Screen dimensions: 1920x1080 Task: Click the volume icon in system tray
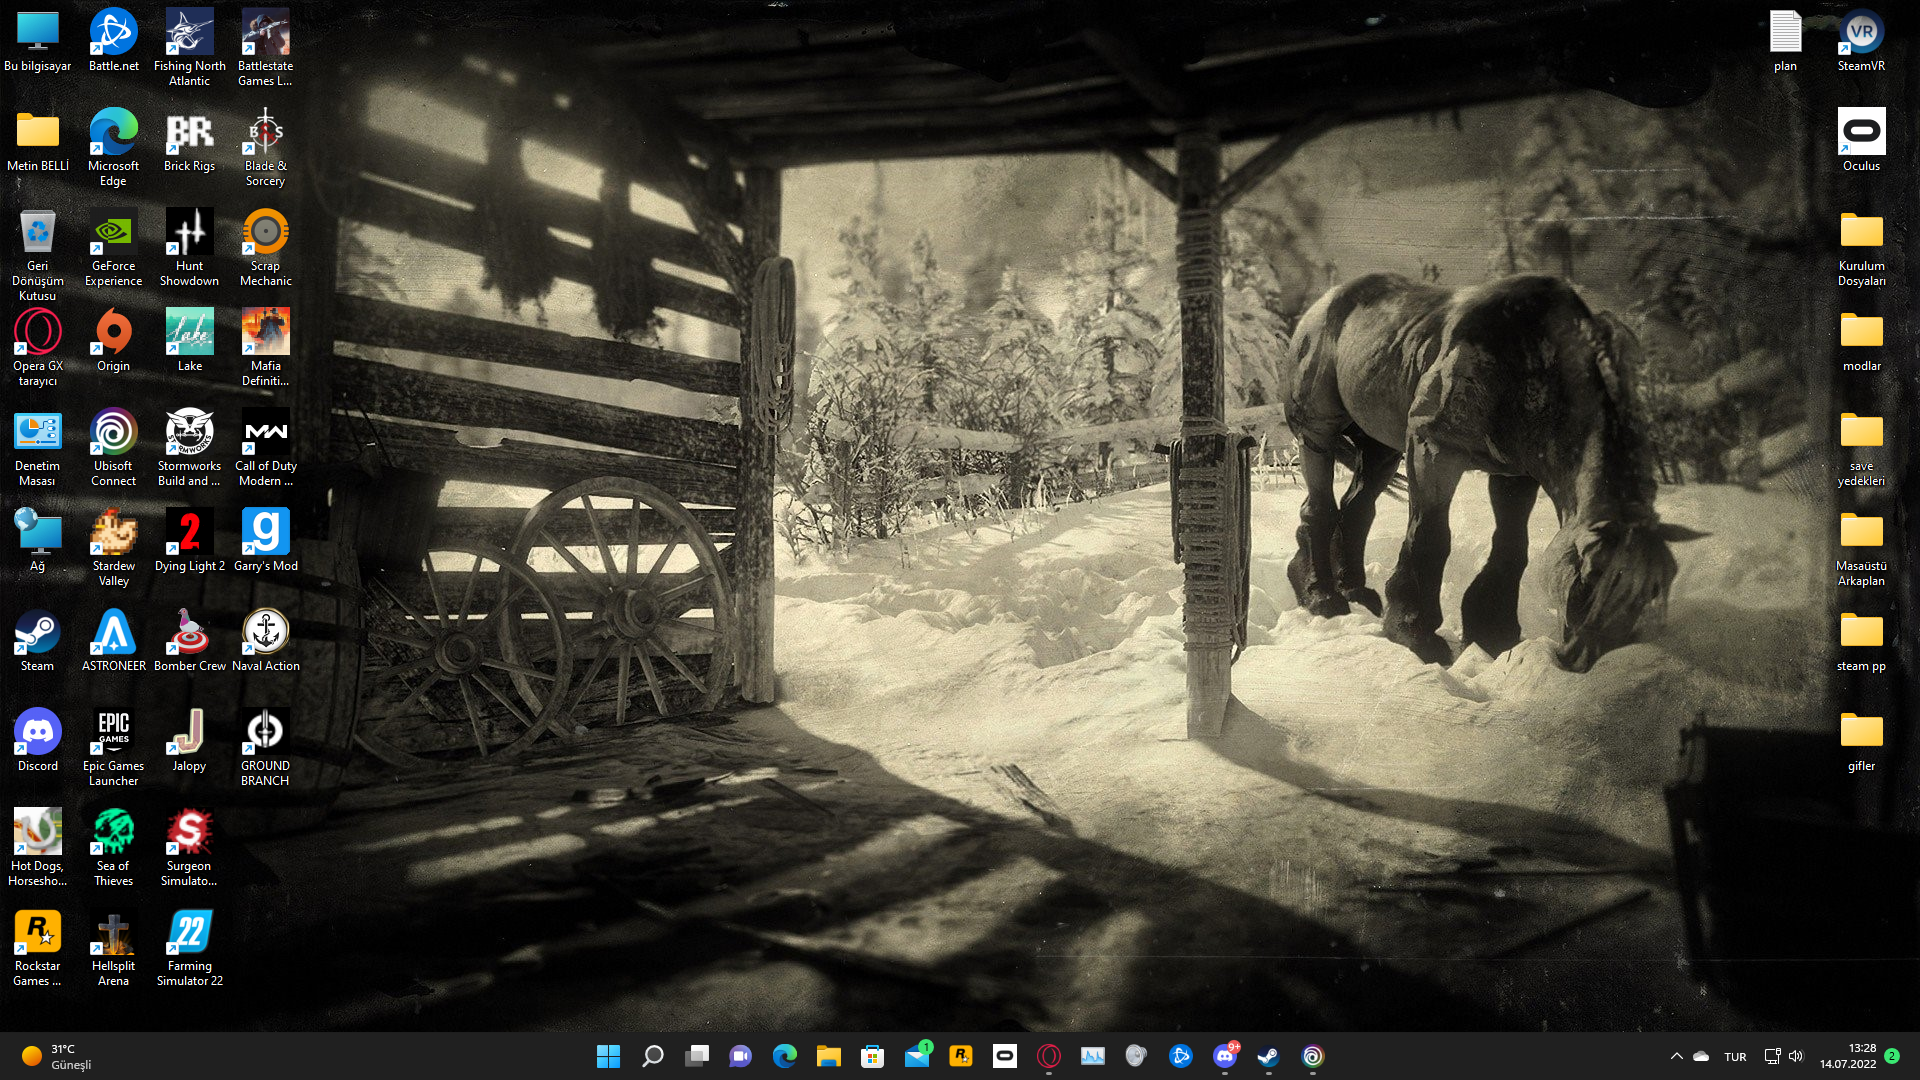pos(1796,1056)
